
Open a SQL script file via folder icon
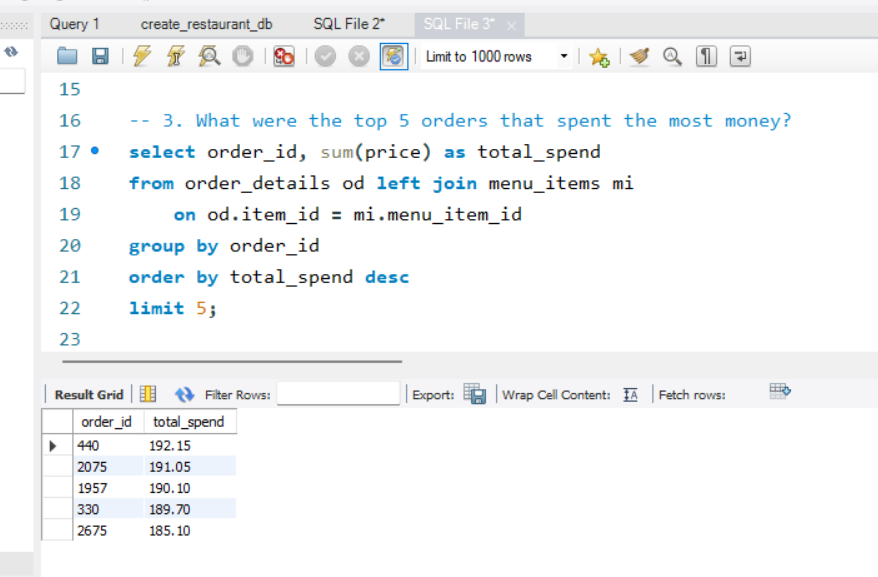point(67,57)
